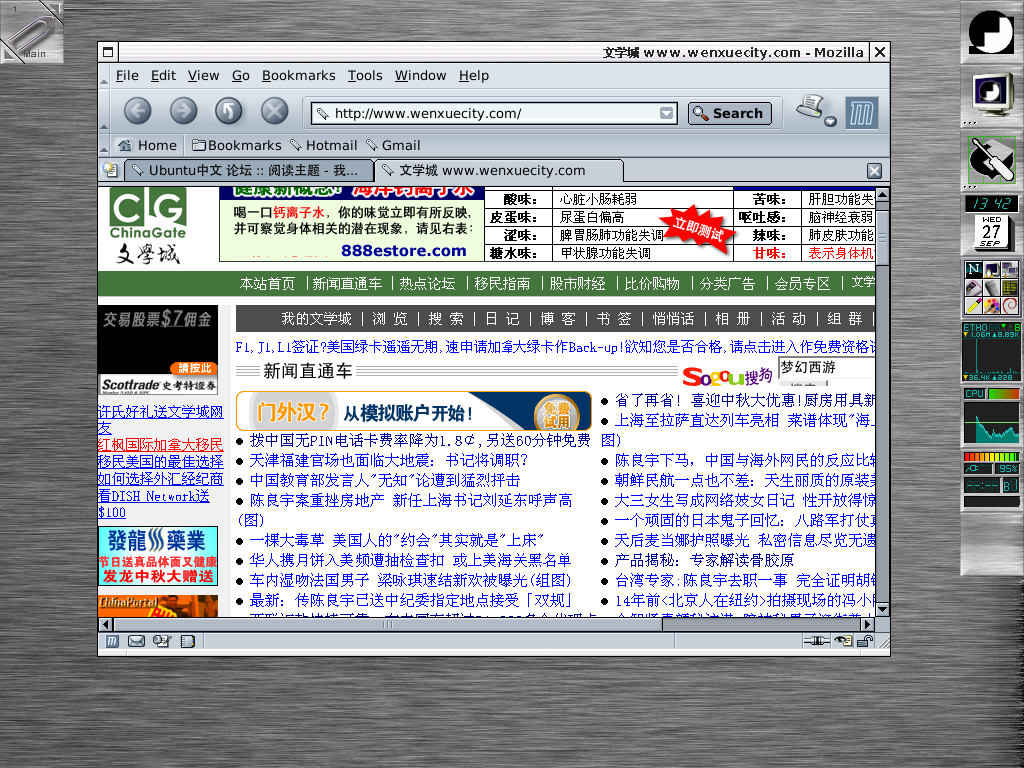The height and width of the screenshot is (768, 1024).
Task: Go back with the Back arrow button
Action: tap(138, 111)
